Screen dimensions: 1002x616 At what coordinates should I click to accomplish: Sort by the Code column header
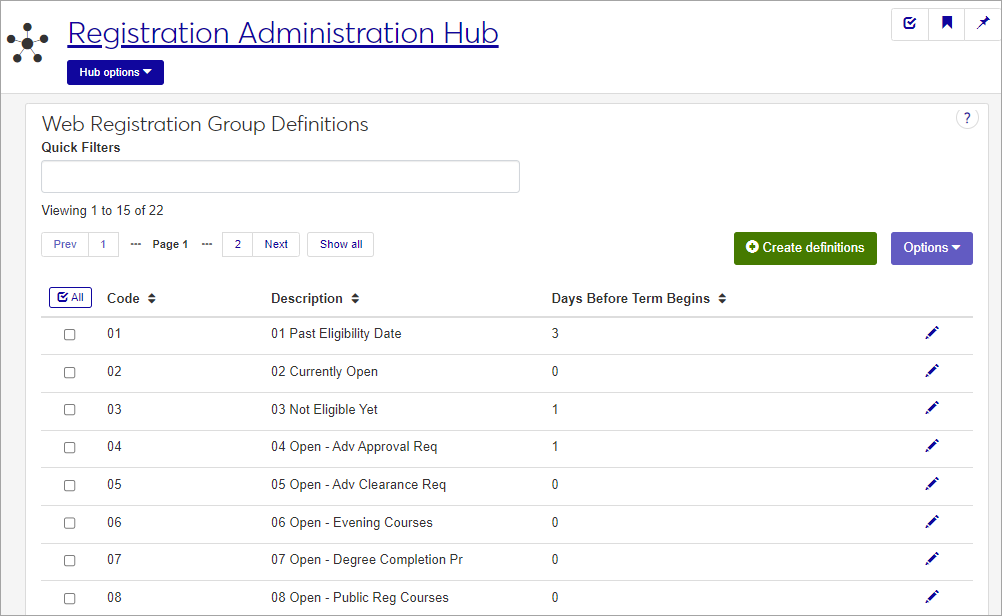pos(131,299)
